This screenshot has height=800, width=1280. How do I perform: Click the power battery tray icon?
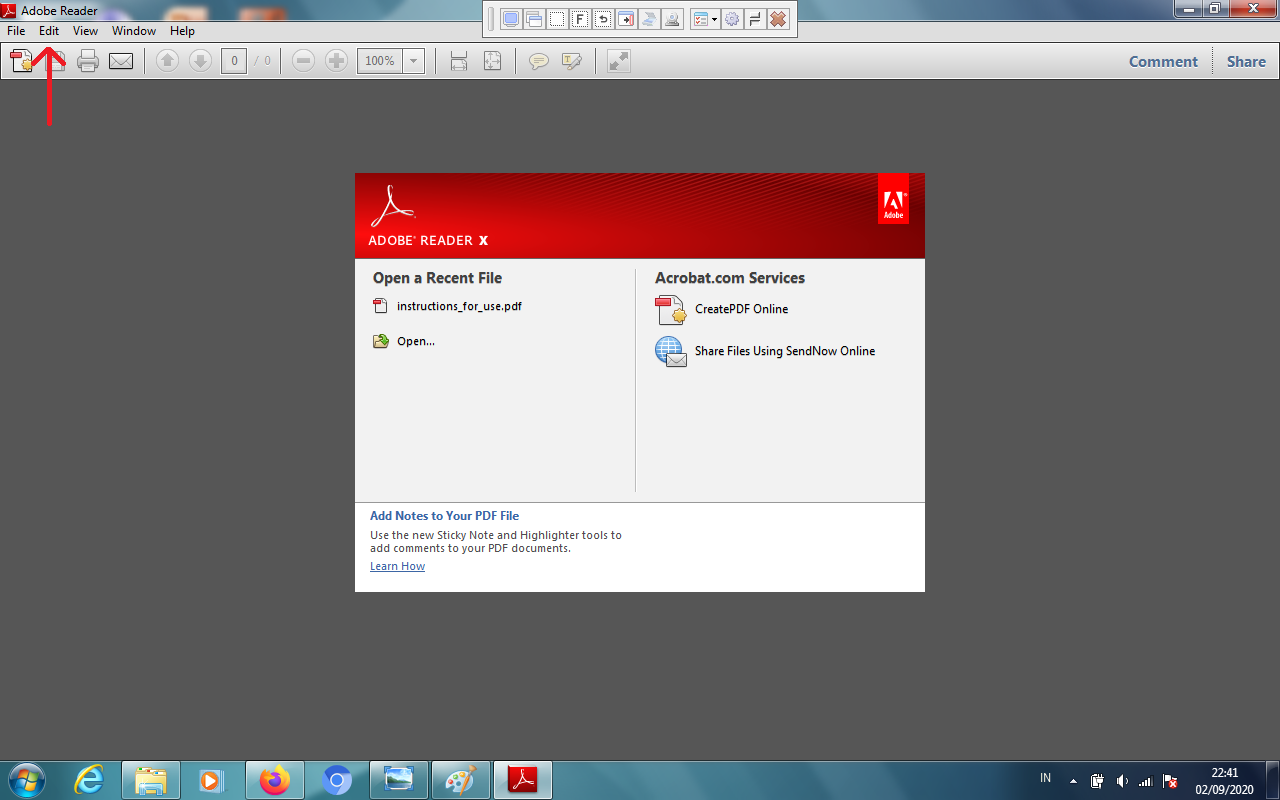coord(1097,781)
